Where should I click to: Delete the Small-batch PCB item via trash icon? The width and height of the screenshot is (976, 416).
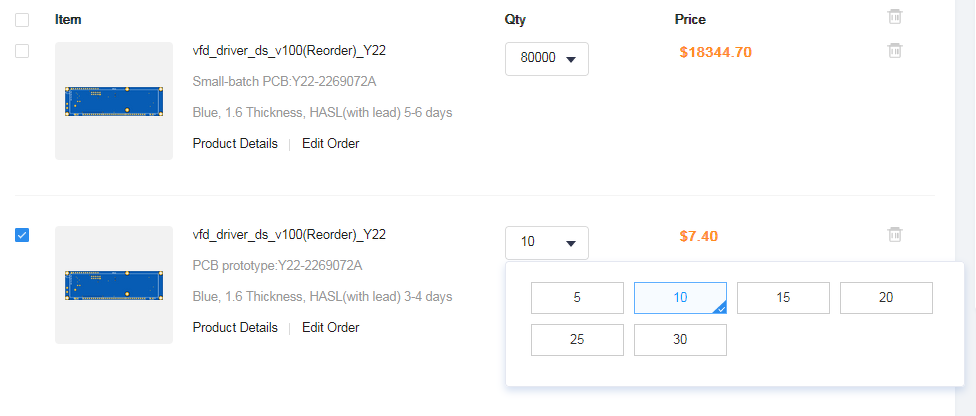[x=894, y=50]
